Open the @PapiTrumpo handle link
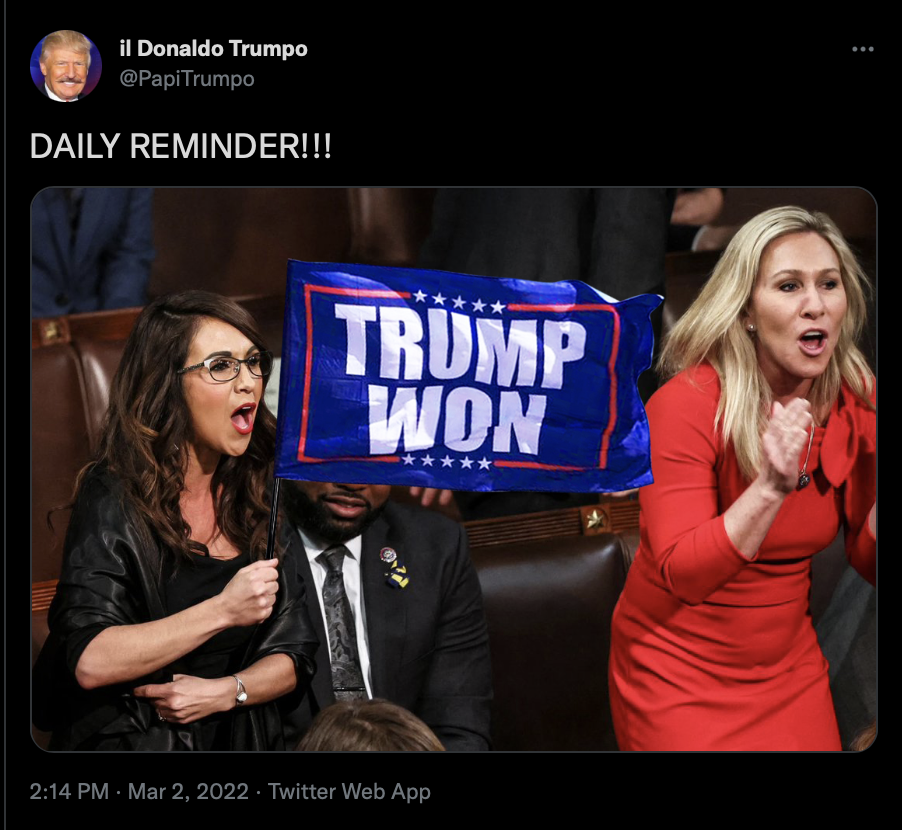 tap(187, 79)
